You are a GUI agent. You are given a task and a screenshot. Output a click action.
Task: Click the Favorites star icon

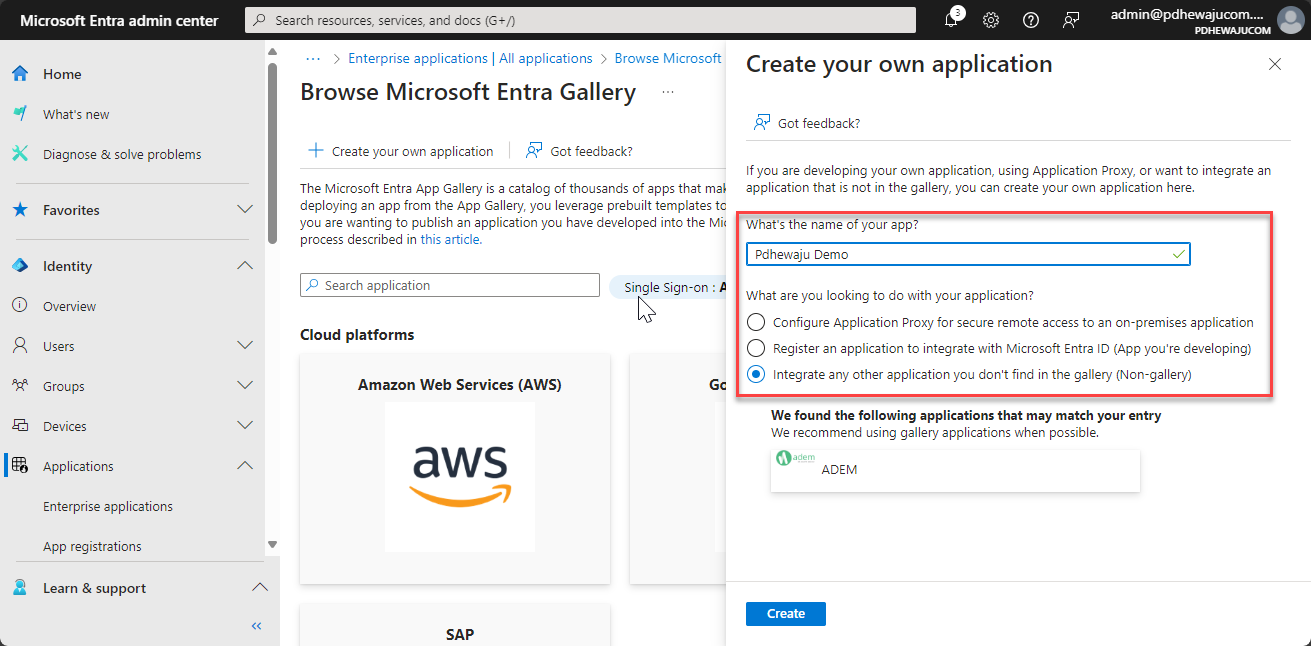(x=20, y=210)
